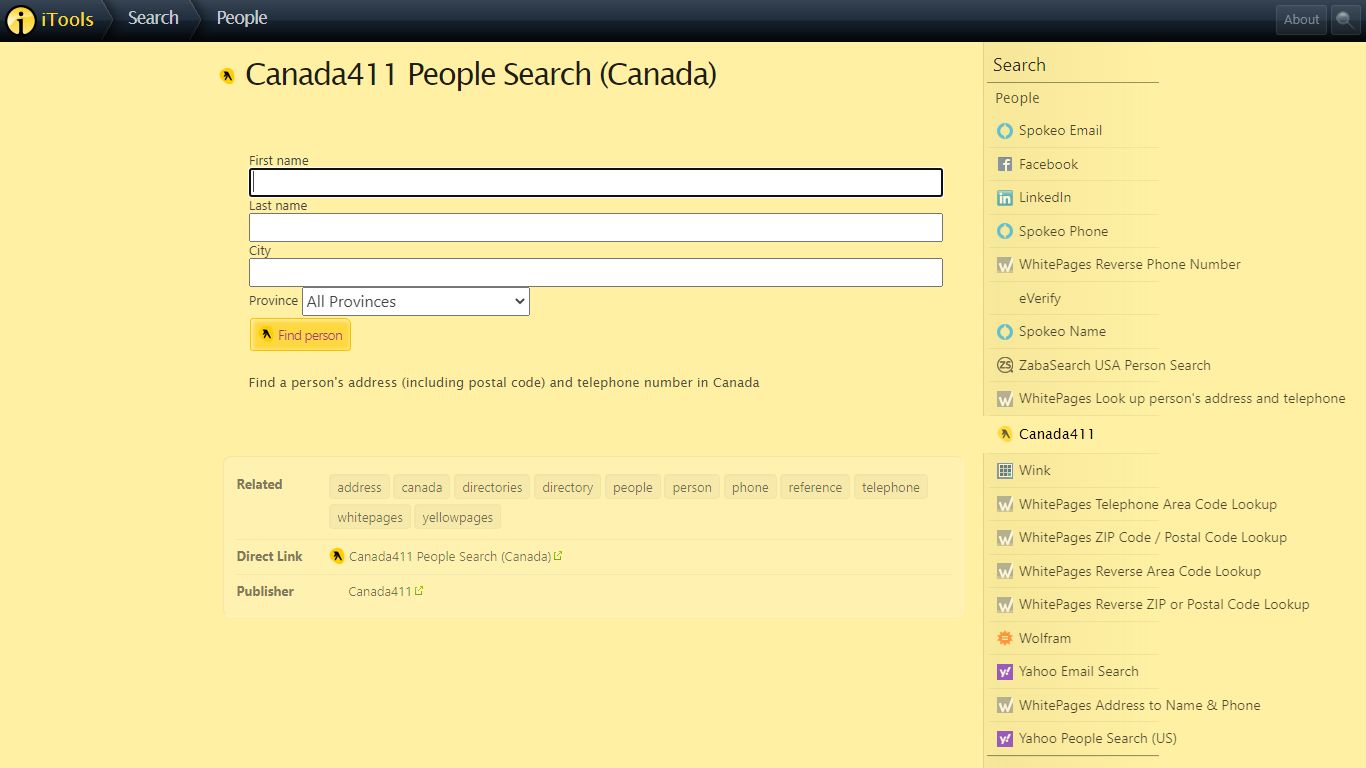Click the iTools logo icon
1366x768 pixels.
click(x=21, y=20)
